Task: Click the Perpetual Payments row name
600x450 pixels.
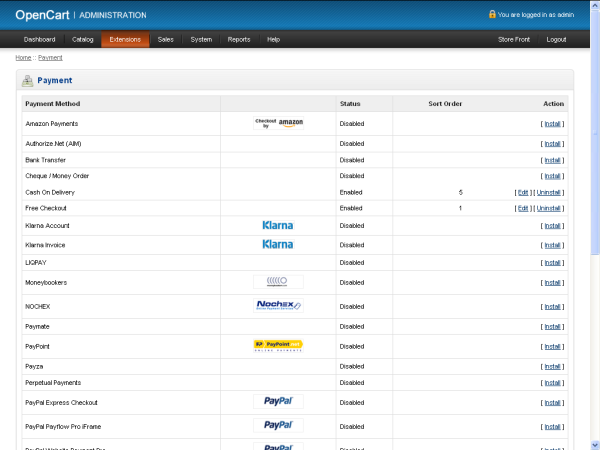Action: (53, 383)
